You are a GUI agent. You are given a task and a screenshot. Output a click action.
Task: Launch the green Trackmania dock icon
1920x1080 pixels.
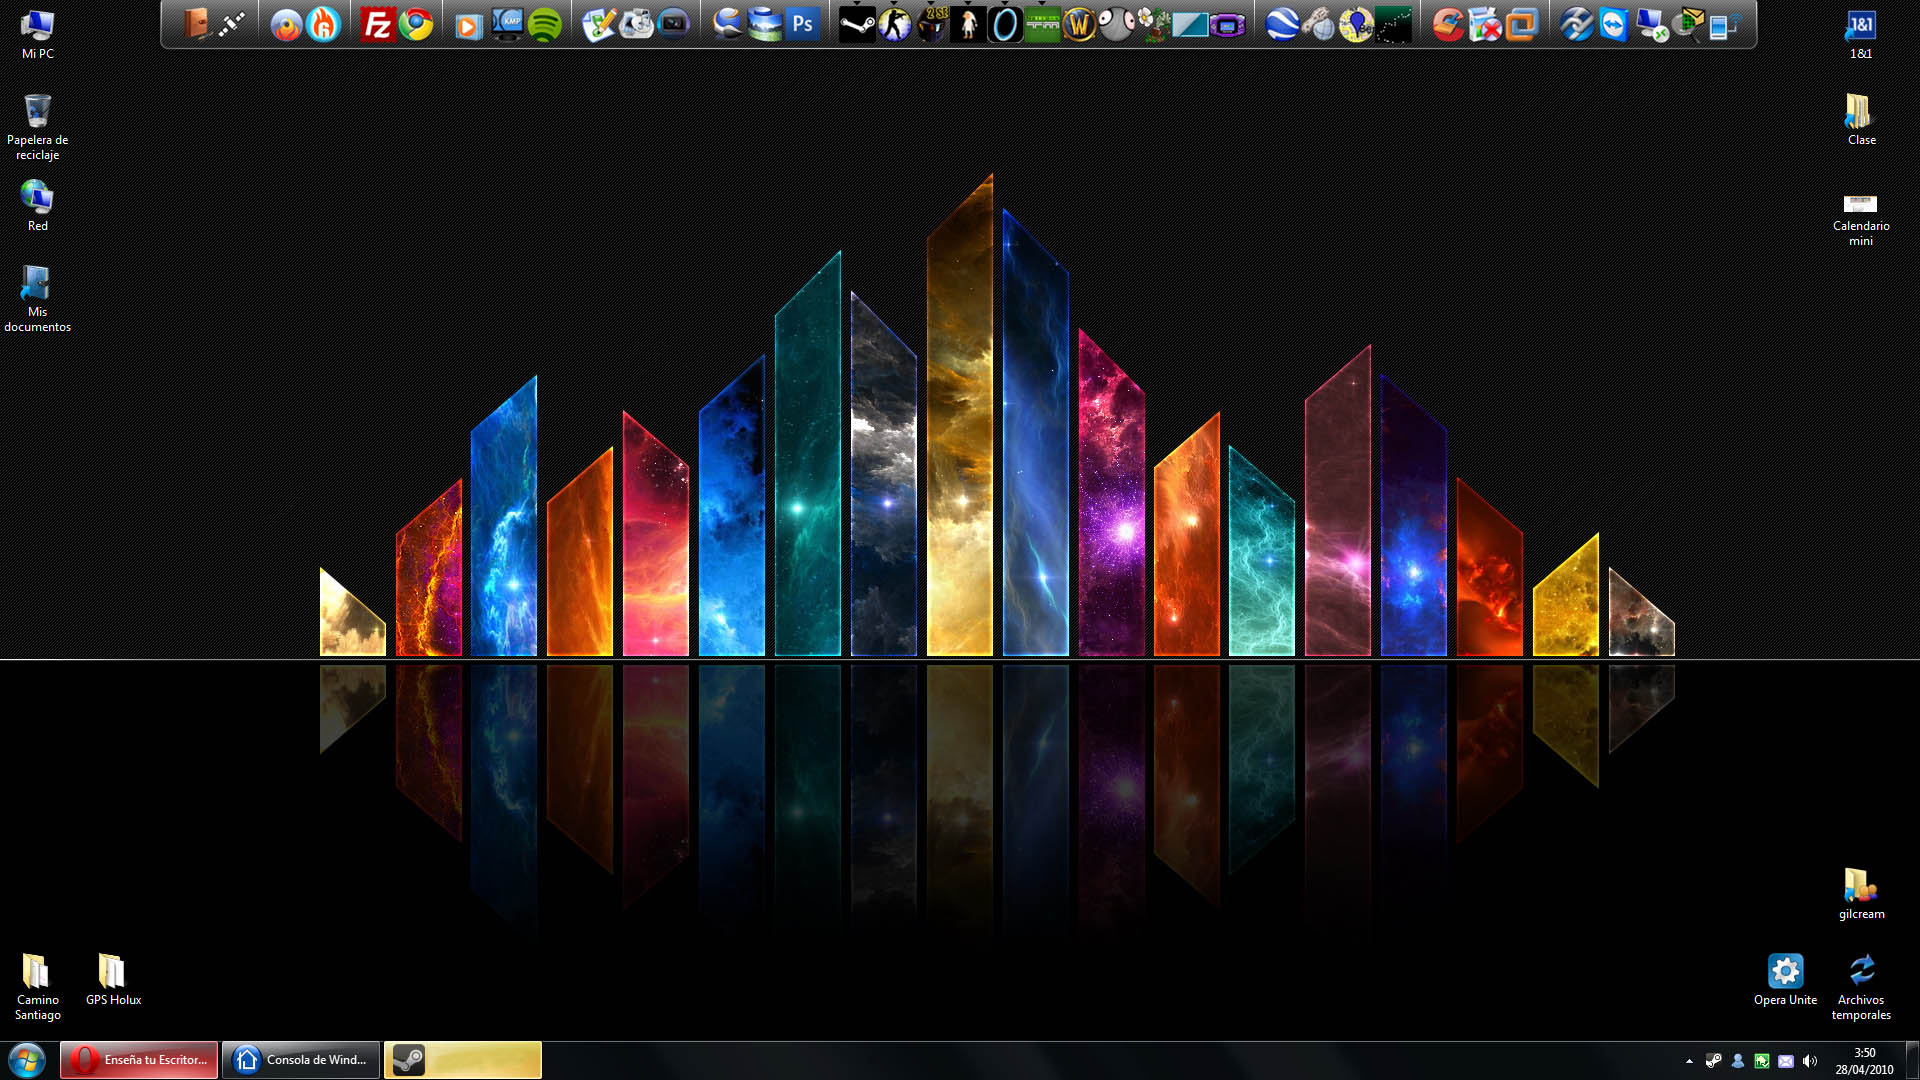1042,24
